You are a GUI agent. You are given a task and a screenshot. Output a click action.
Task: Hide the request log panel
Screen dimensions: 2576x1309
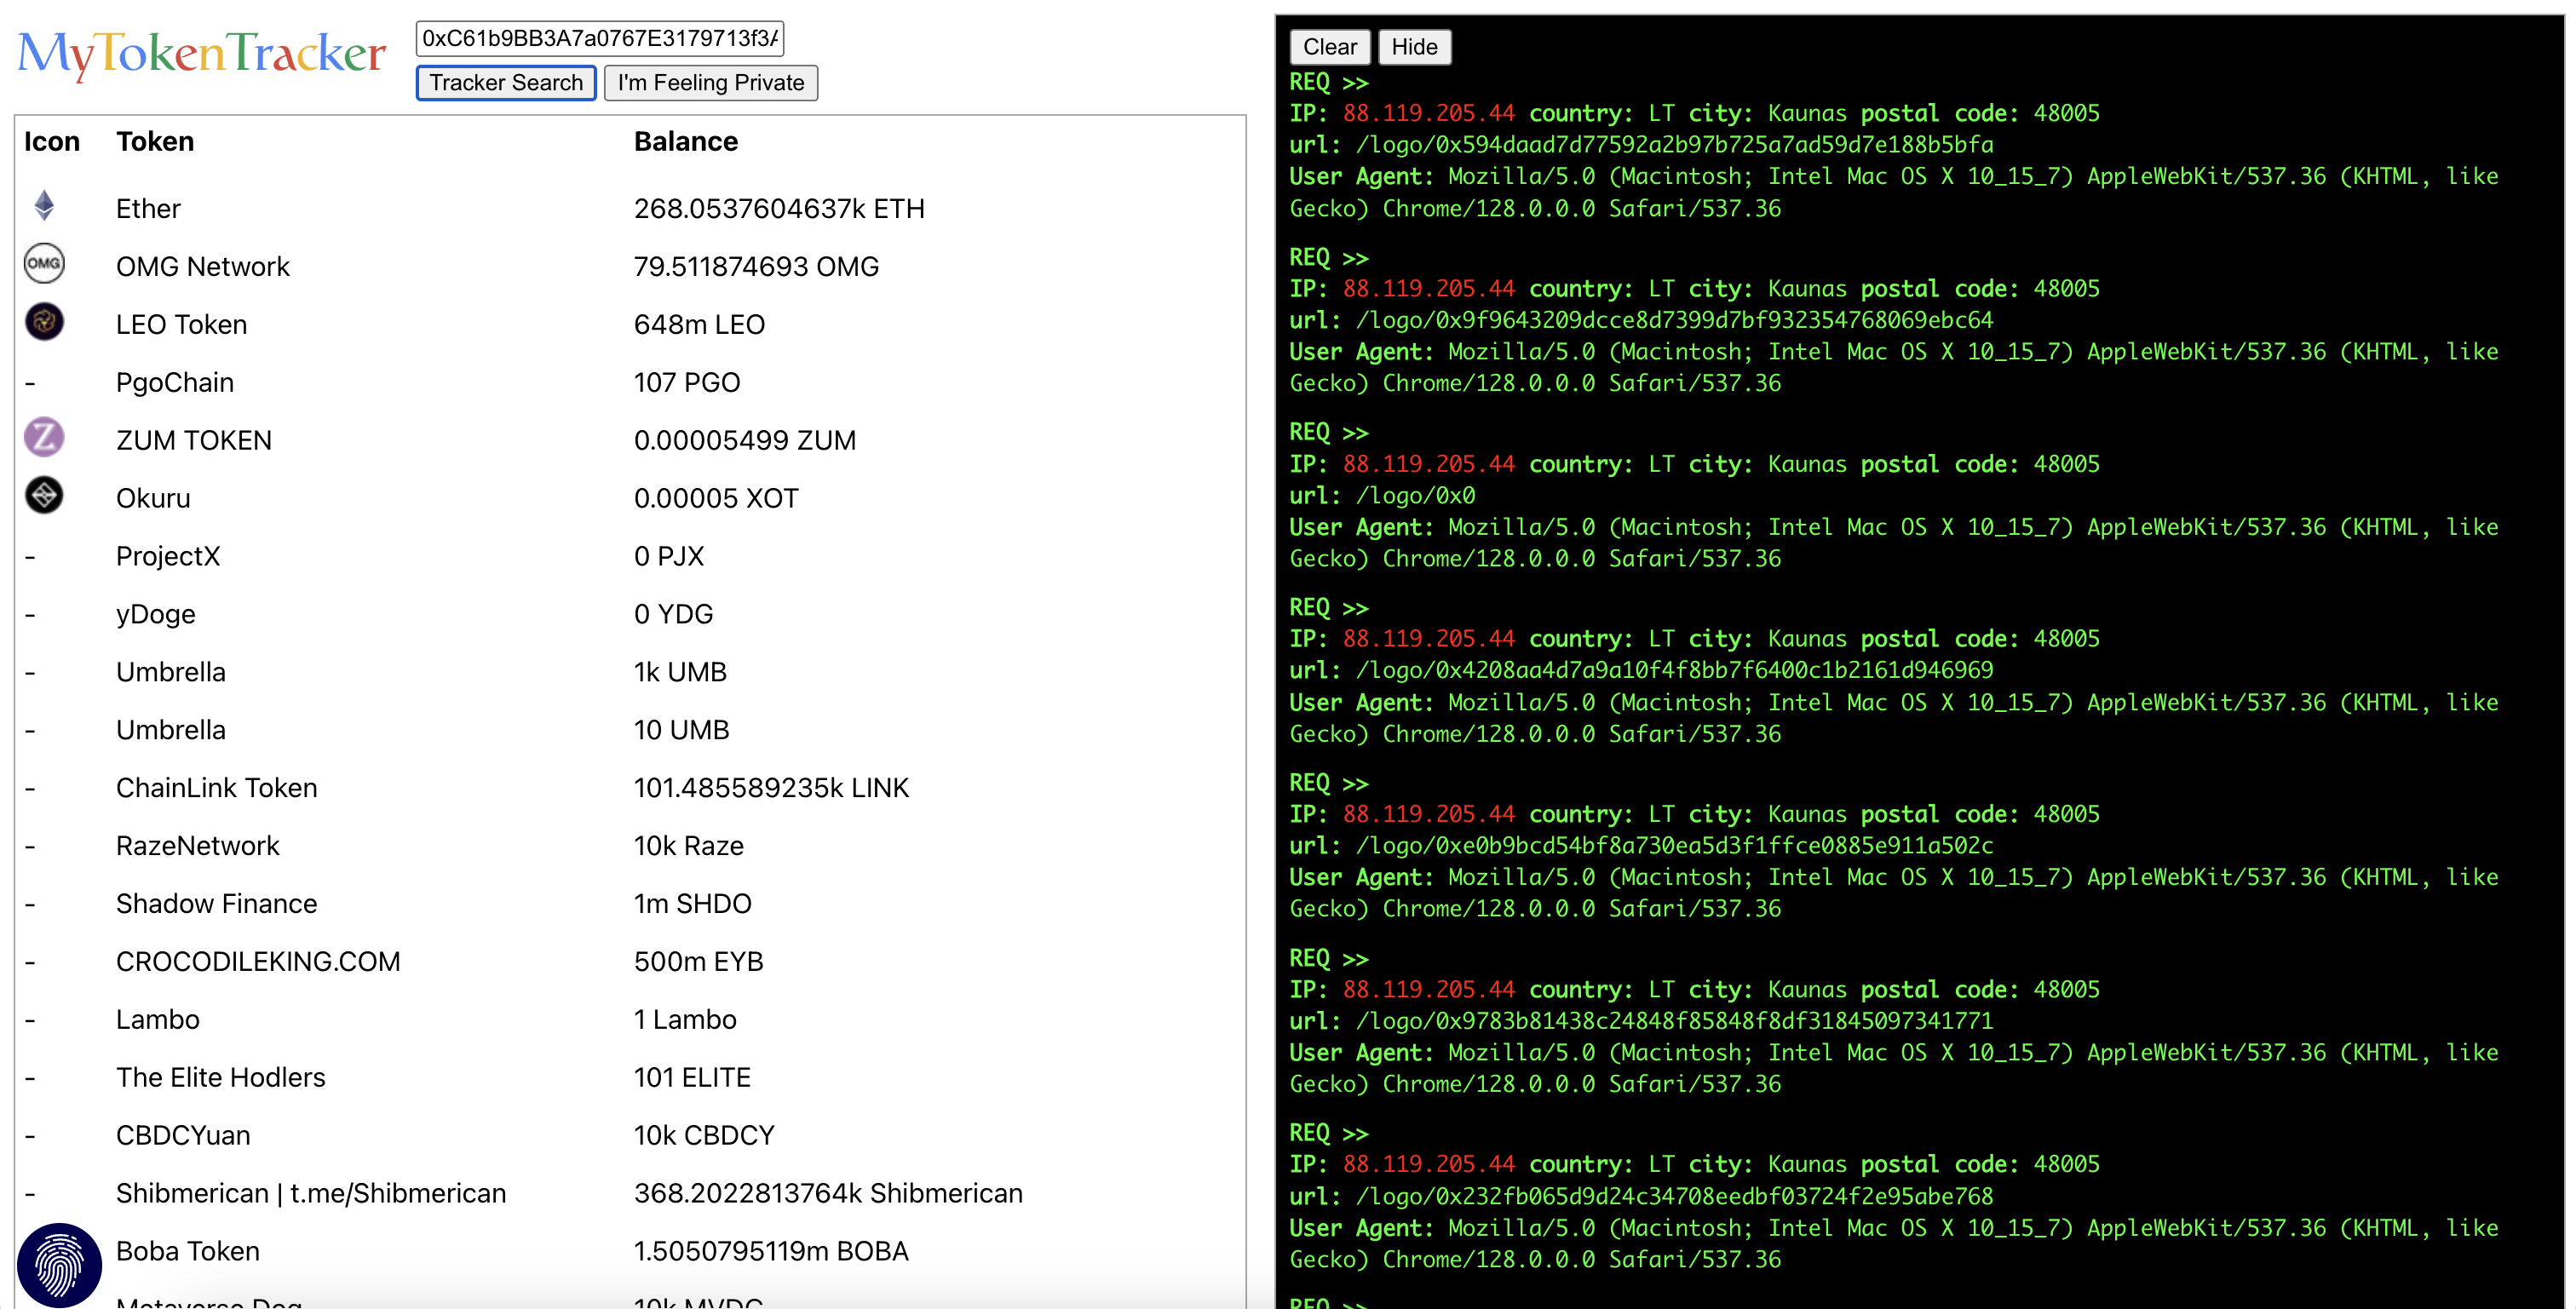pyautogui.click(x=1414, y=47)
